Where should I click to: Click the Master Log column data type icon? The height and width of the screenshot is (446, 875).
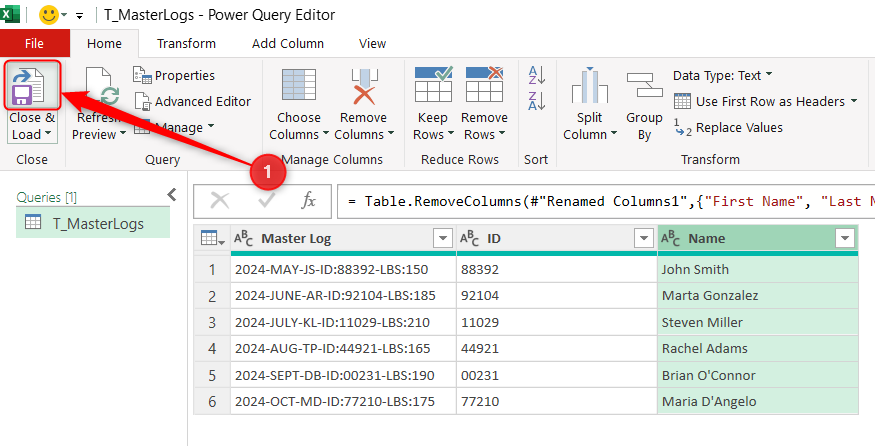(x=243, y=239)
